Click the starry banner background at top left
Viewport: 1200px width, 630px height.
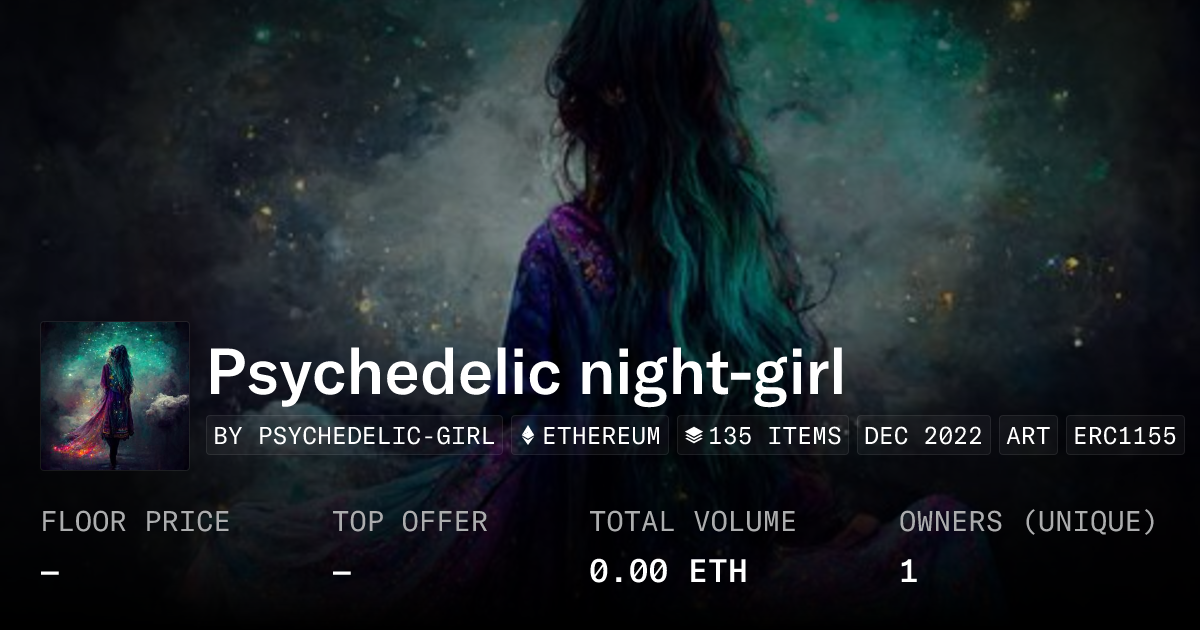pyautogui.click(x=150, y=120)
